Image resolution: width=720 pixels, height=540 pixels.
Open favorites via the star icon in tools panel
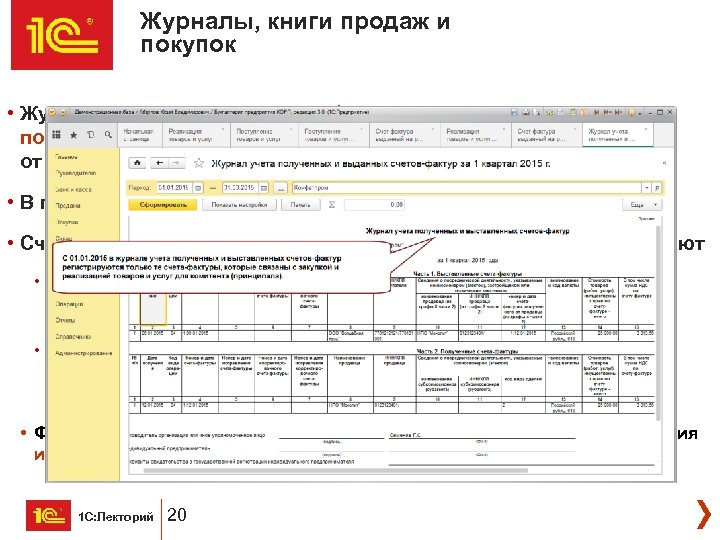point(73,135)
